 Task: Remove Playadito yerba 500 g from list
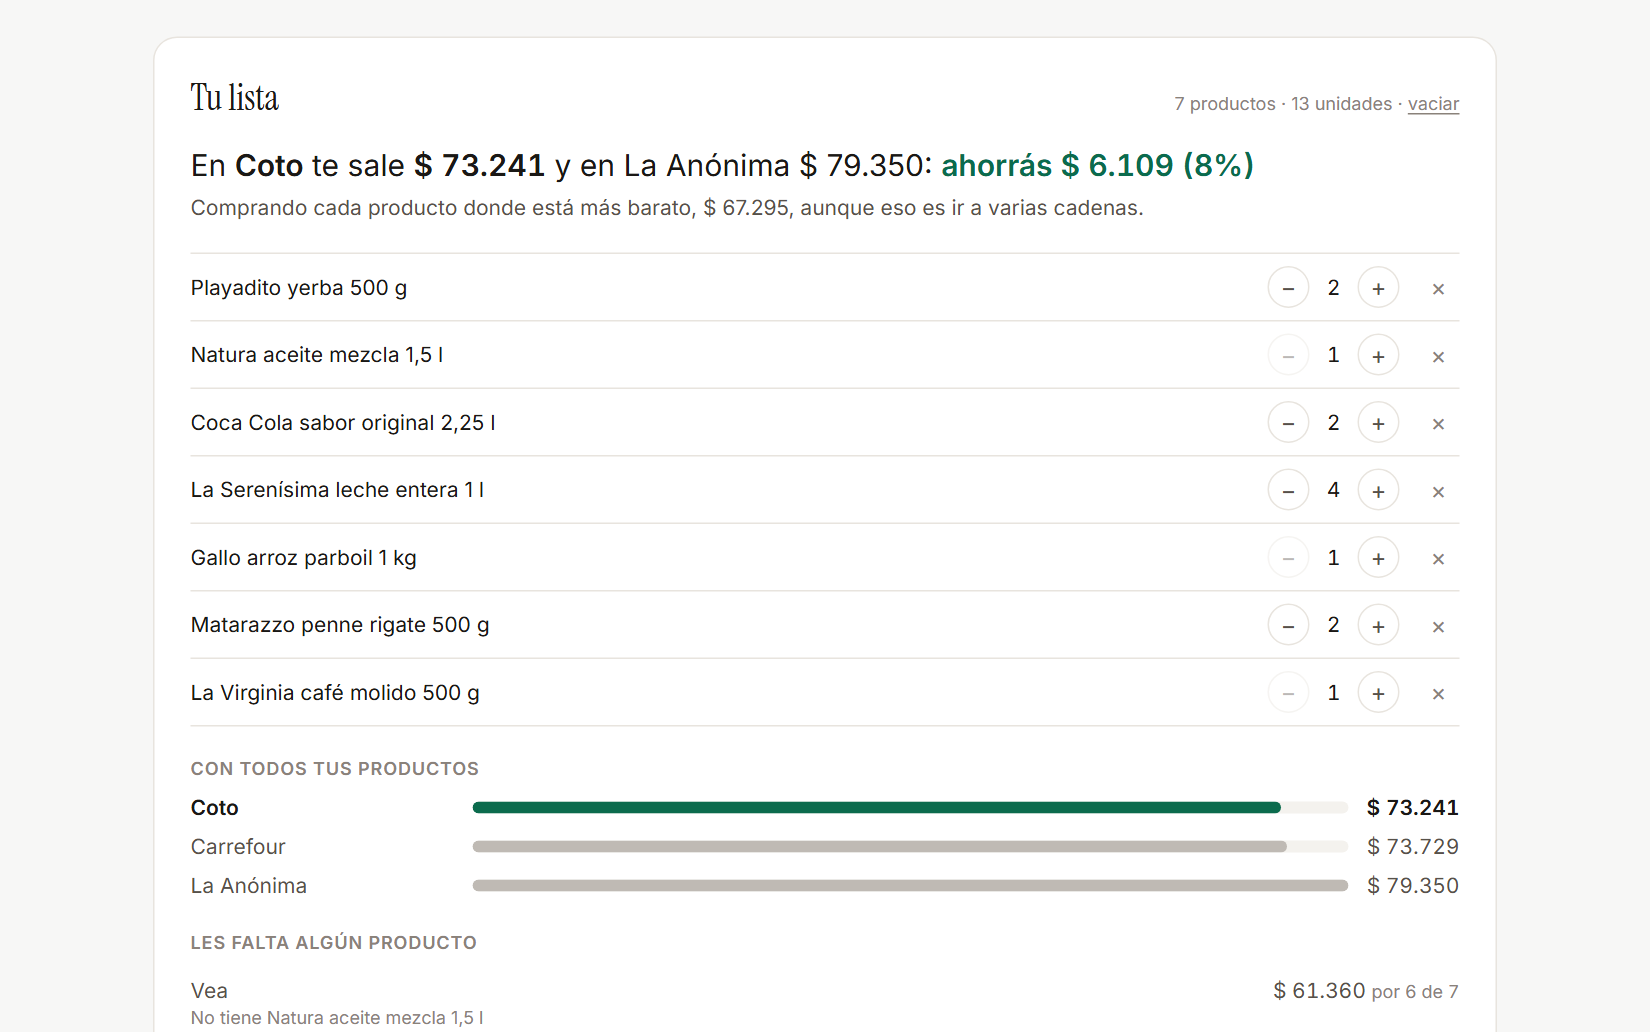click(x=1438, y=289)
